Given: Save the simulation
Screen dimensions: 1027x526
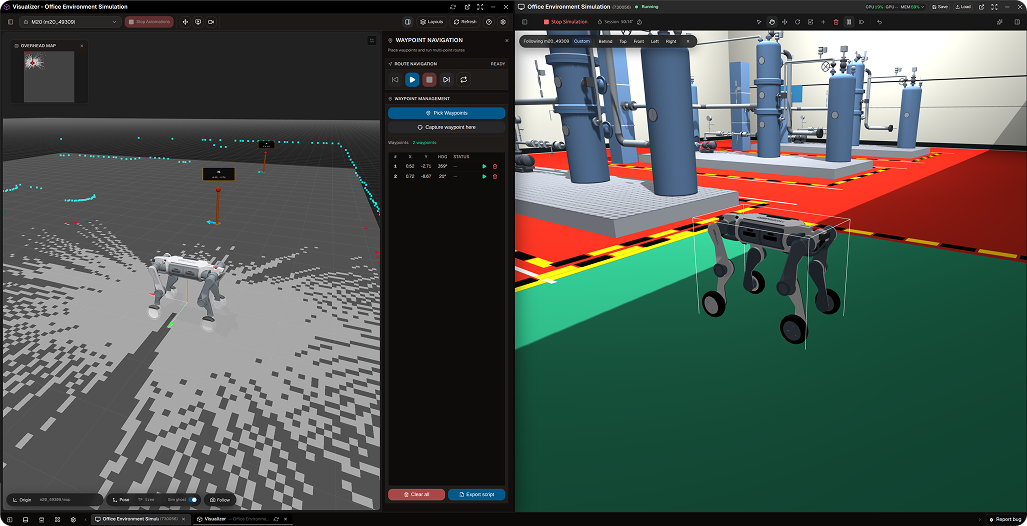Looking at the screenshot, I should pyautogui.click(x=941, y=7).
